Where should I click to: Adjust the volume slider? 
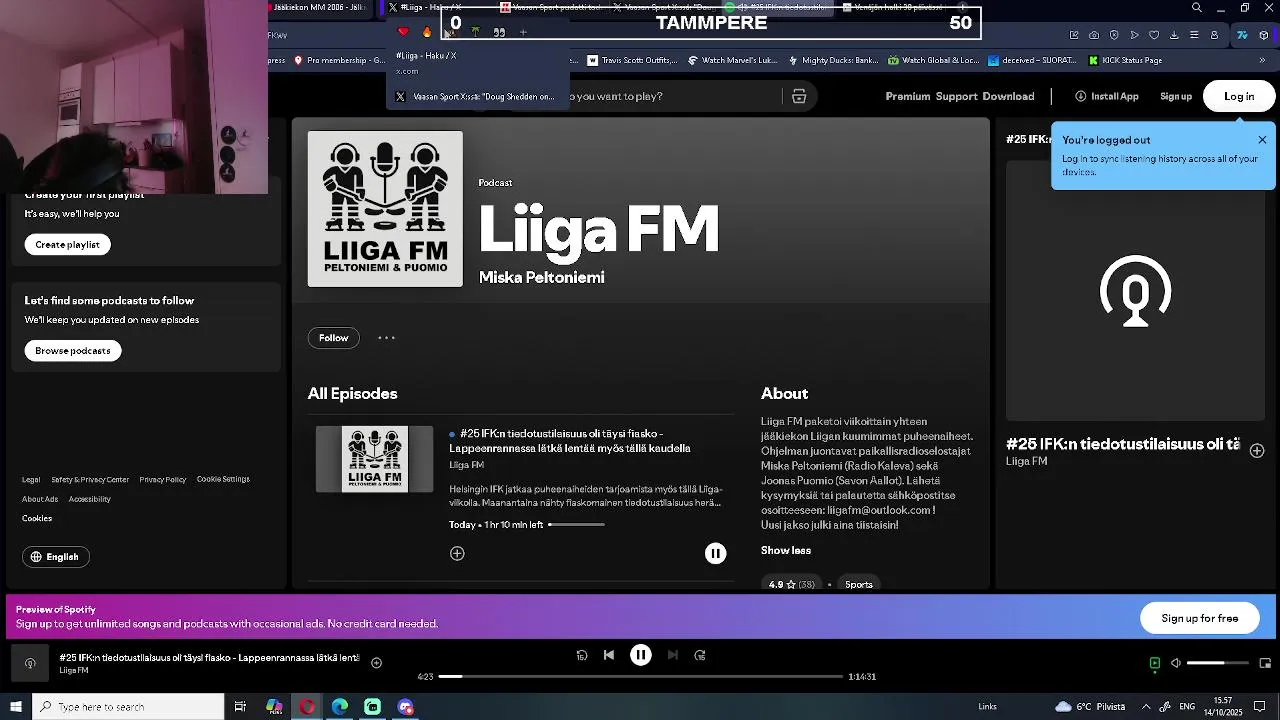(1217, 663)
